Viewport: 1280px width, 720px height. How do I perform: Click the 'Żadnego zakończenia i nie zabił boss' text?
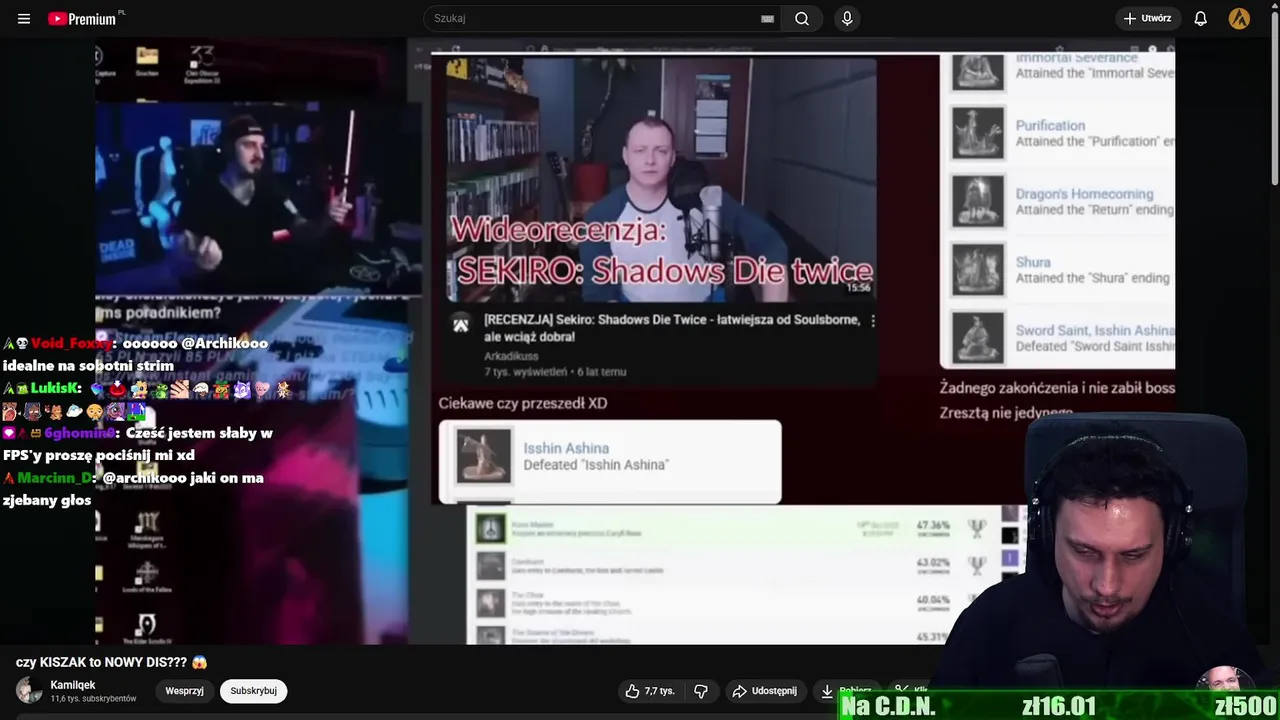pos(1057,388)
